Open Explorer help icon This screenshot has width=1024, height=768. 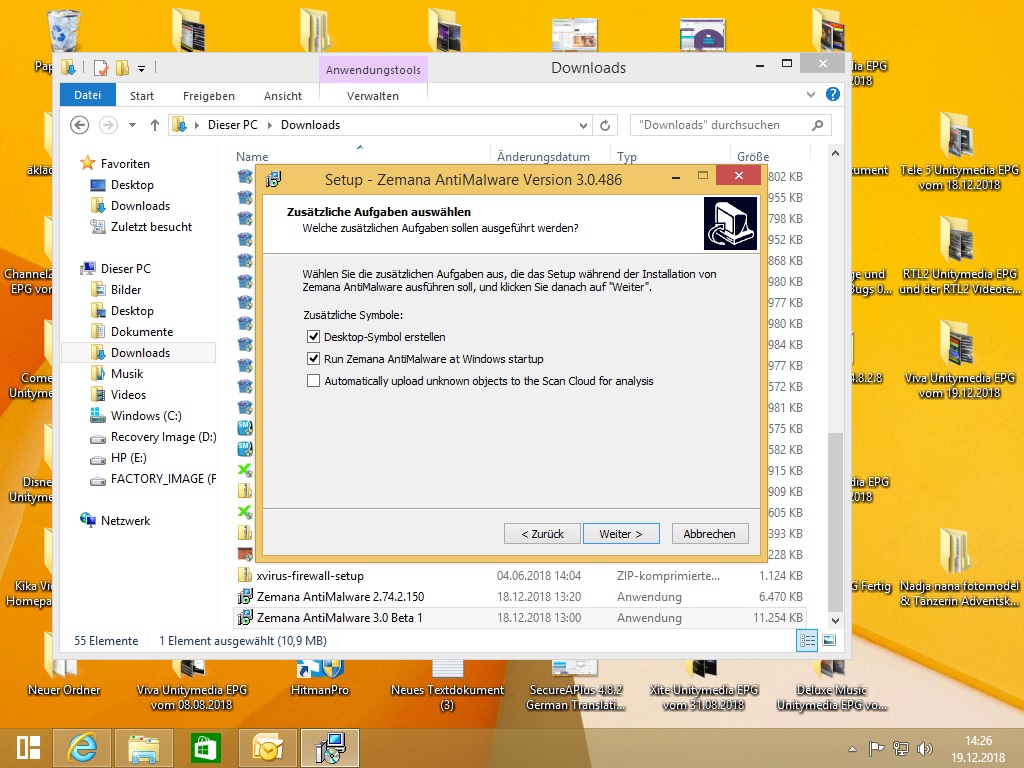(833, 94)
